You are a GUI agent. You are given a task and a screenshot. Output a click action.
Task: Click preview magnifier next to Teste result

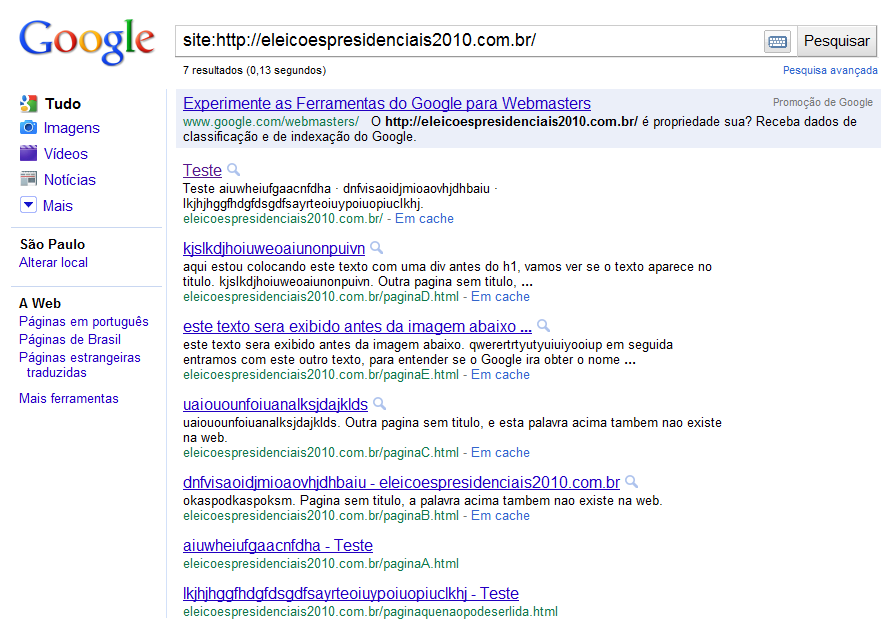(234, 170)
